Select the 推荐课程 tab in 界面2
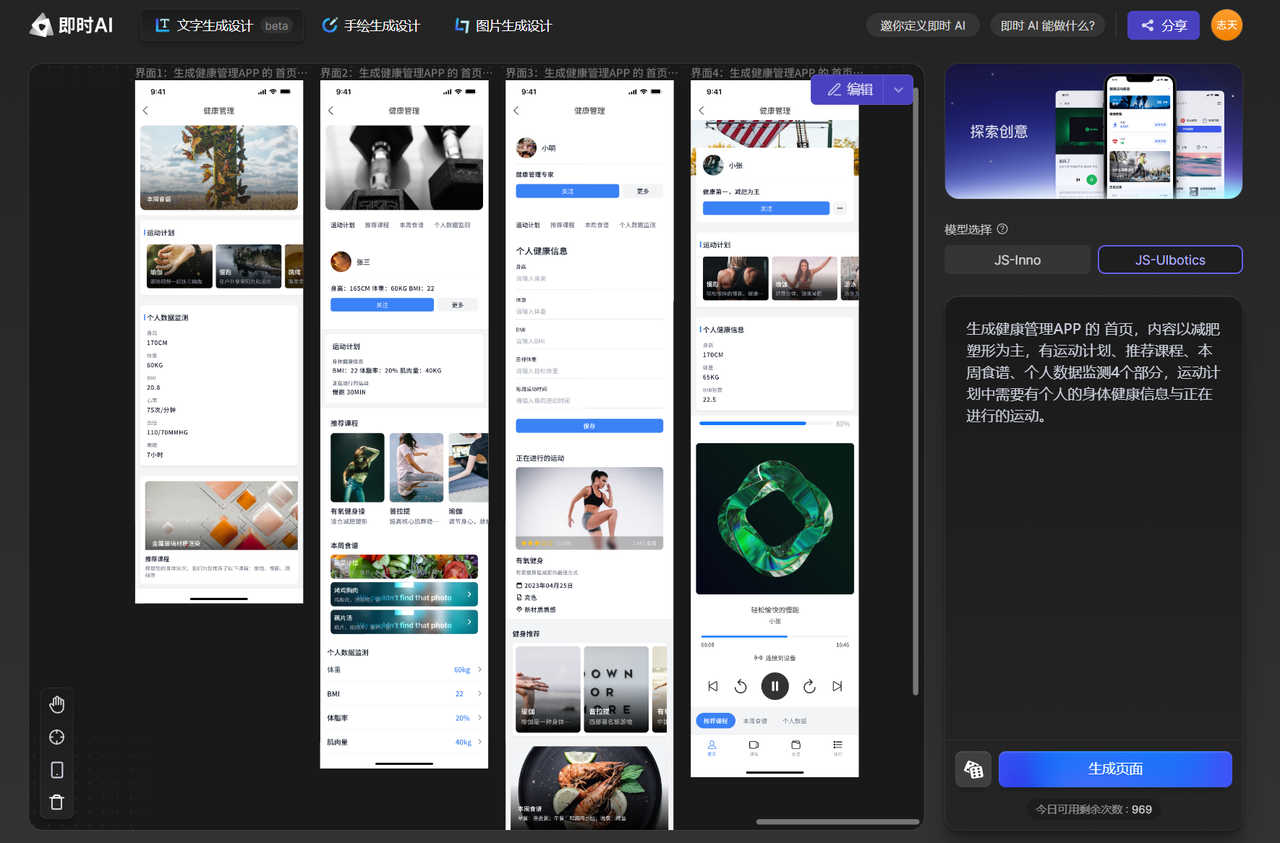 click(377, 226)
